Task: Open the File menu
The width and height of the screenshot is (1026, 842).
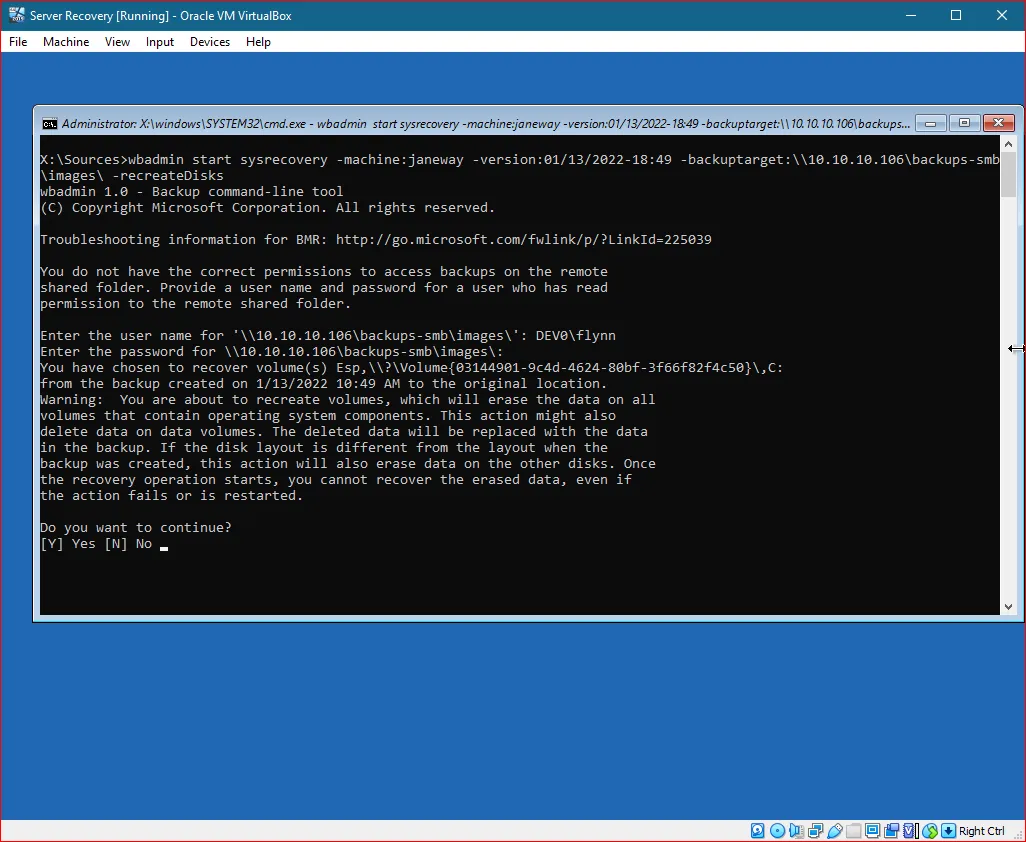Action: [x=17, y=42]
